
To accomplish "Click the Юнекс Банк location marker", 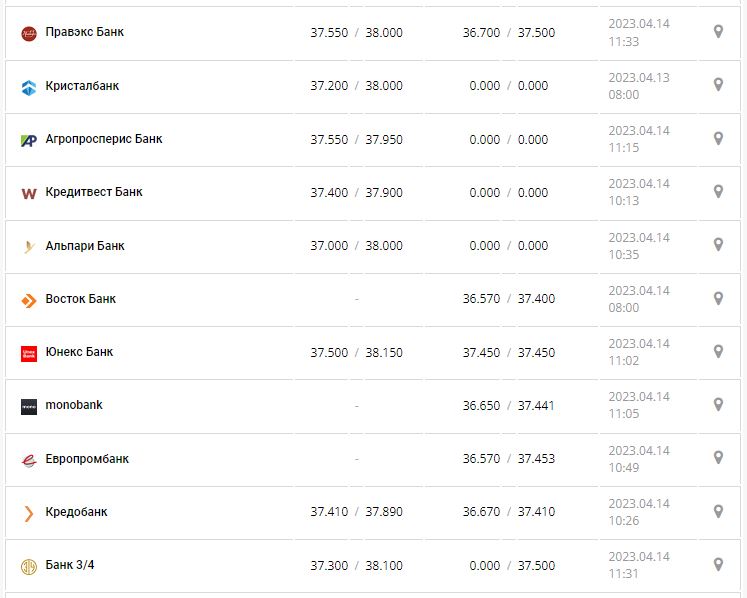I will 717,352.
